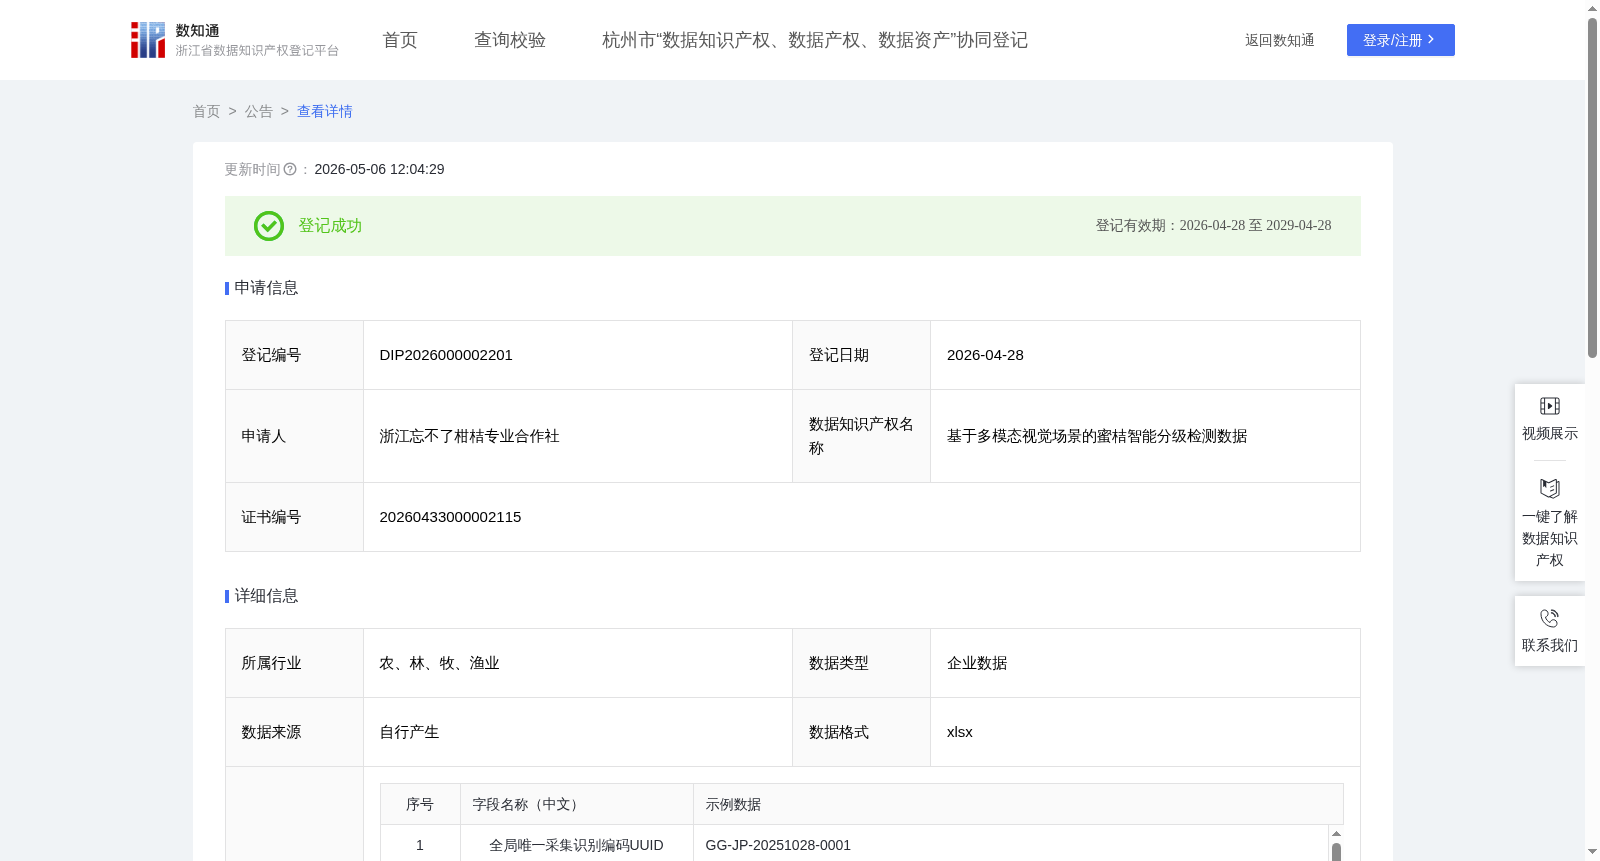1600x861 pixels.
Task: Click 查看详情 in the breadcrumb
Action: point(325,112)
